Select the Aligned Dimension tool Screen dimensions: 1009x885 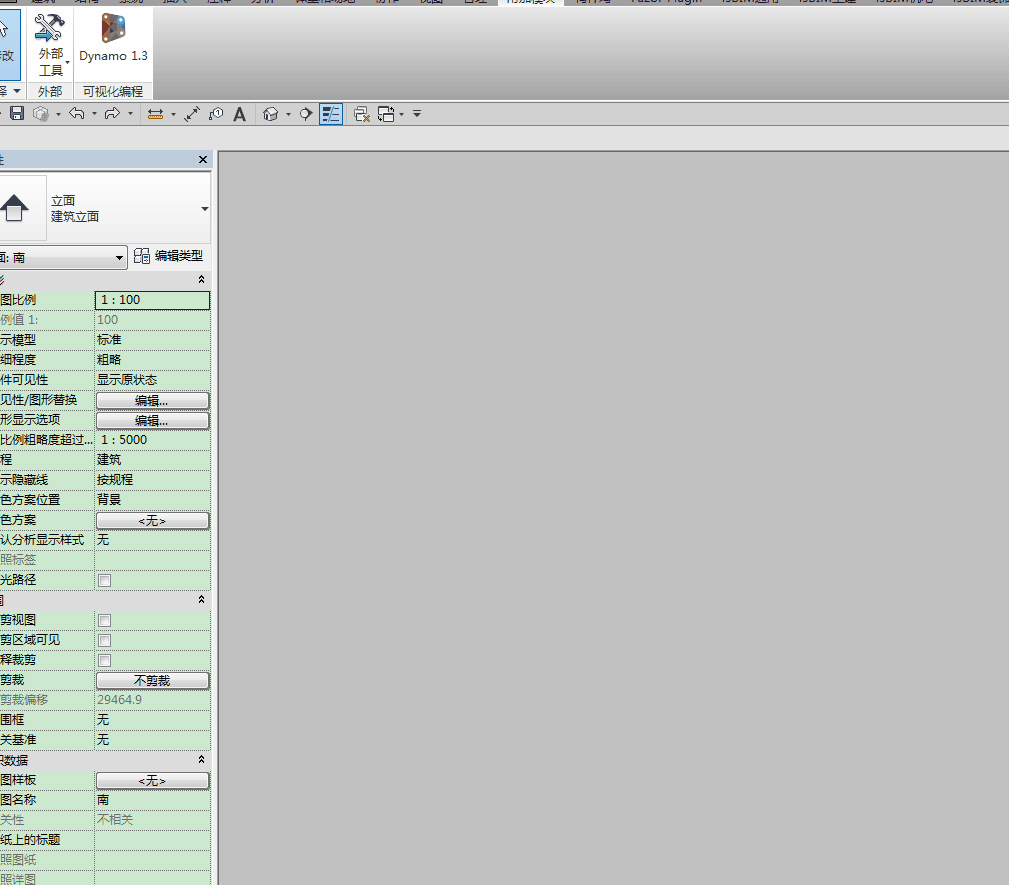(192, 114)
